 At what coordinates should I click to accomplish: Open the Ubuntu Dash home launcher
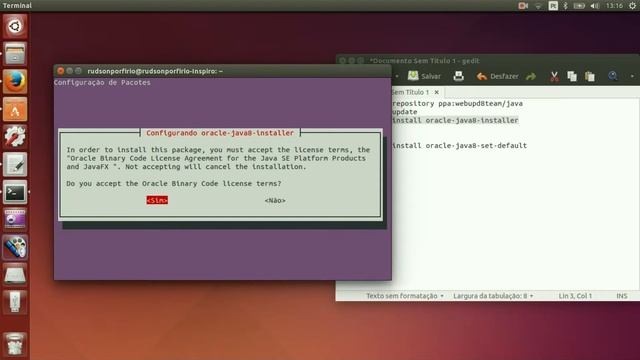point(15,26)
